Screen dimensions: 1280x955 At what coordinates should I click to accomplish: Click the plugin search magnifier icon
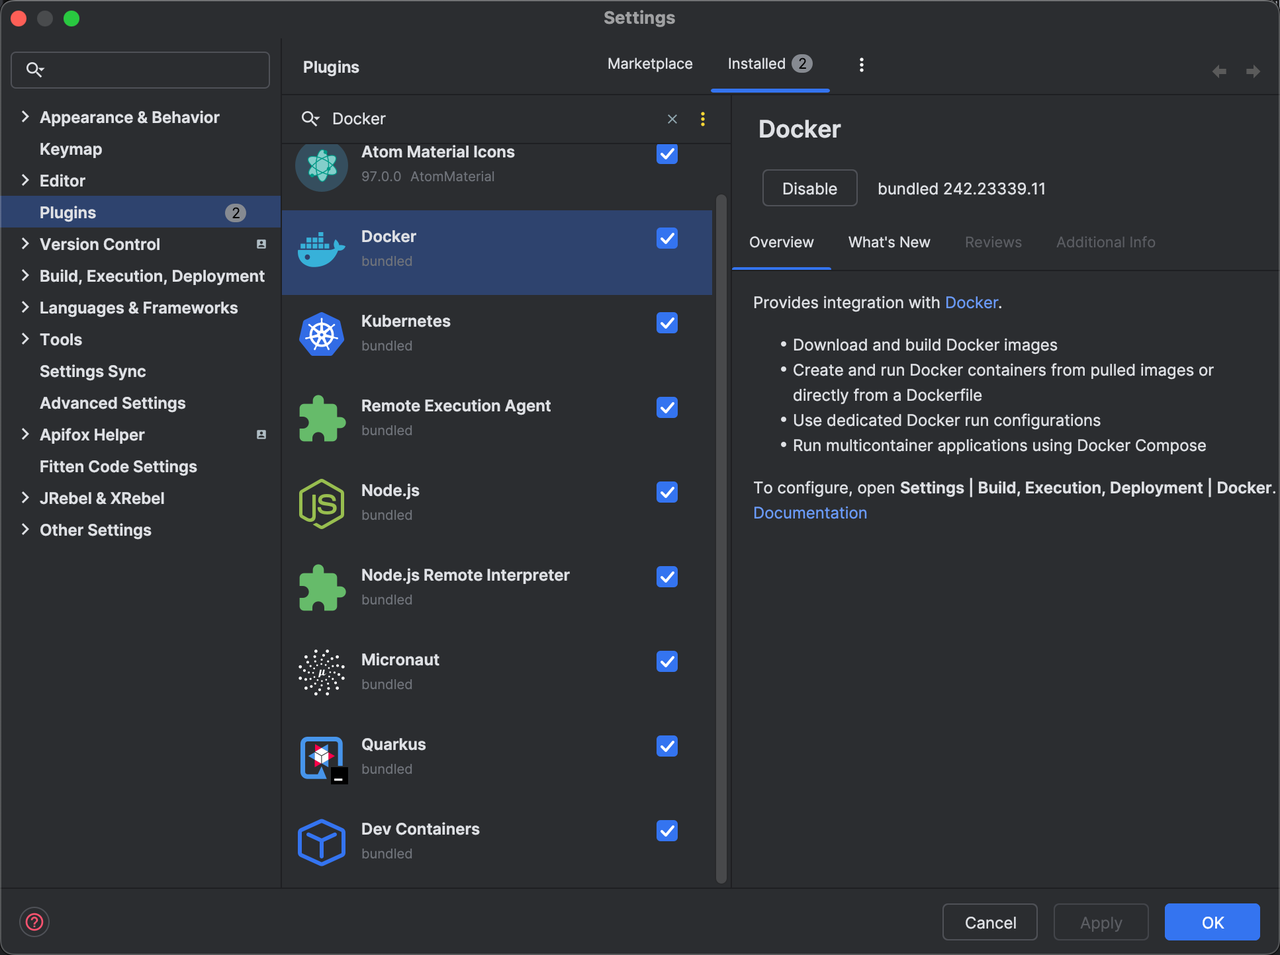point(310,119)
